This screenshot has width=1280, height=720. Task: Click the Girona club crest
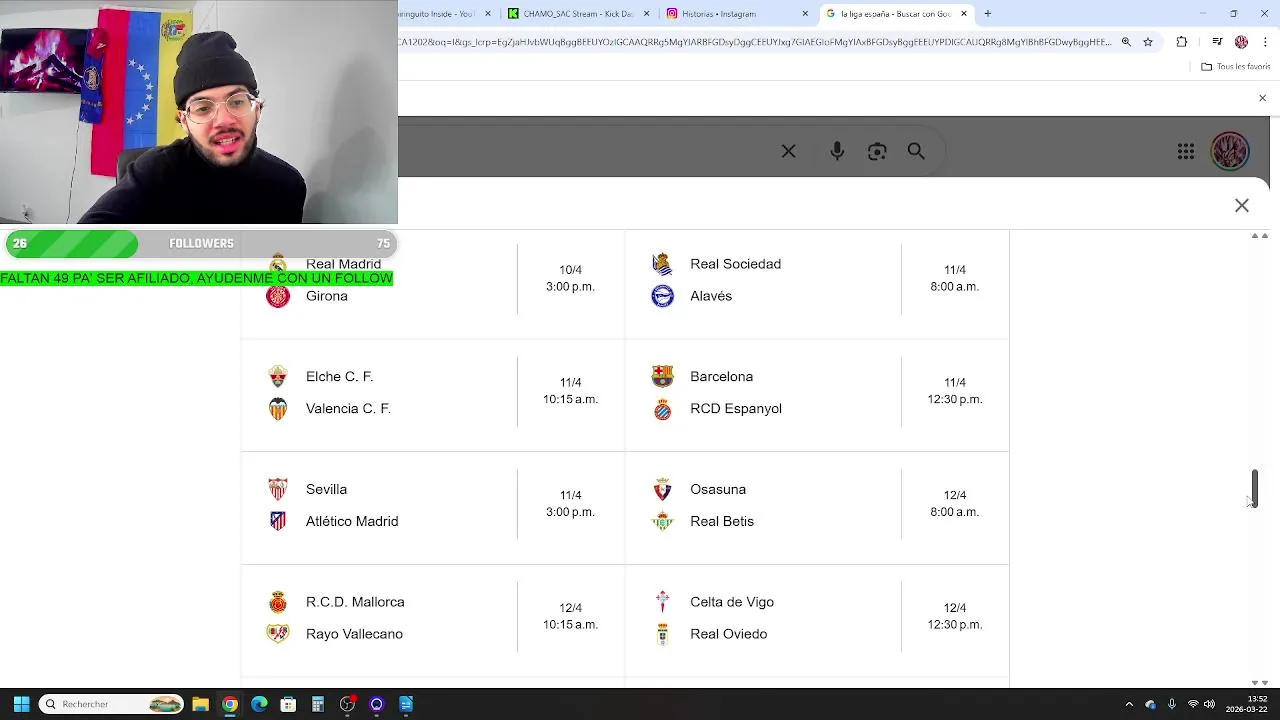(x=278, y=296)
